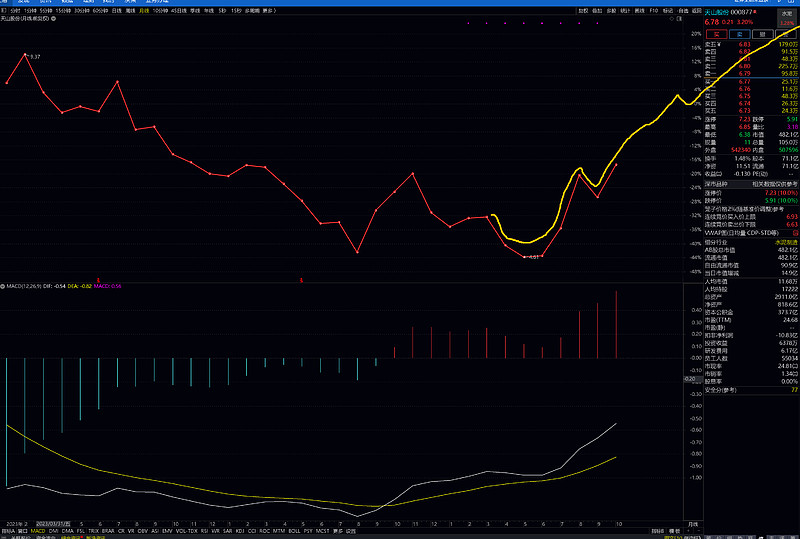This screenshot has height=539, width=800.
Task: Expand dropdown next to 天山股份 chart title
Action: [x=54, y=19]
